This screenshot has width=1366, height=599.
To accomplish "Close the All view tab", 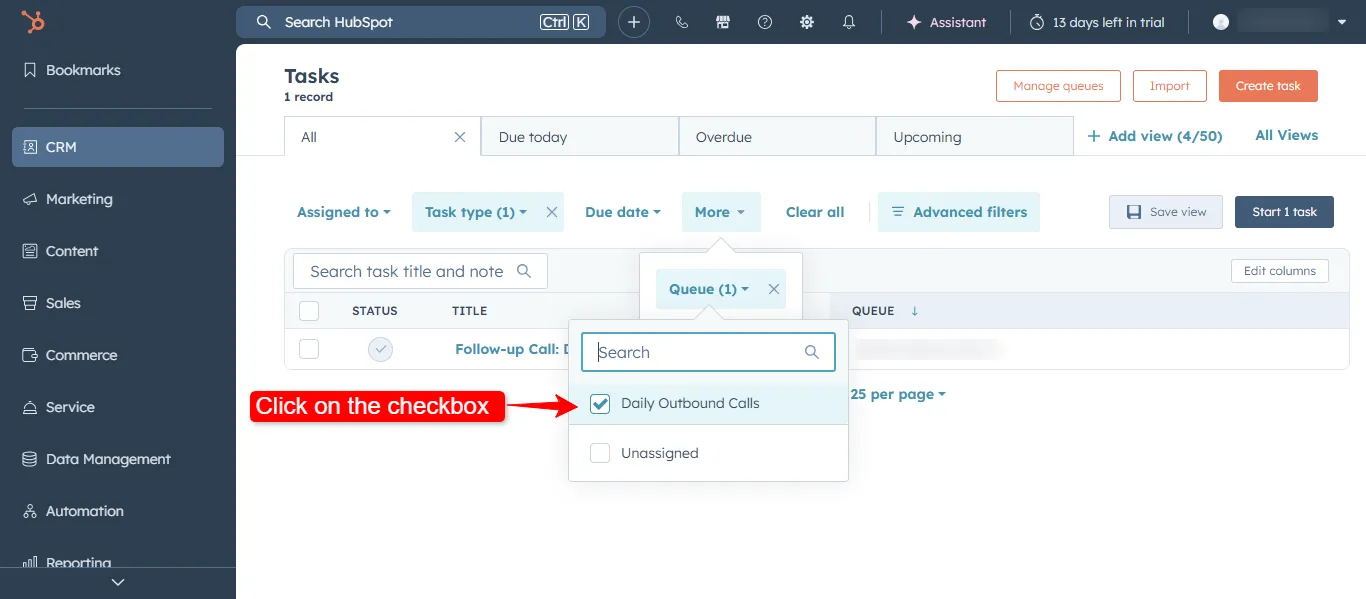I will [460, 137].
